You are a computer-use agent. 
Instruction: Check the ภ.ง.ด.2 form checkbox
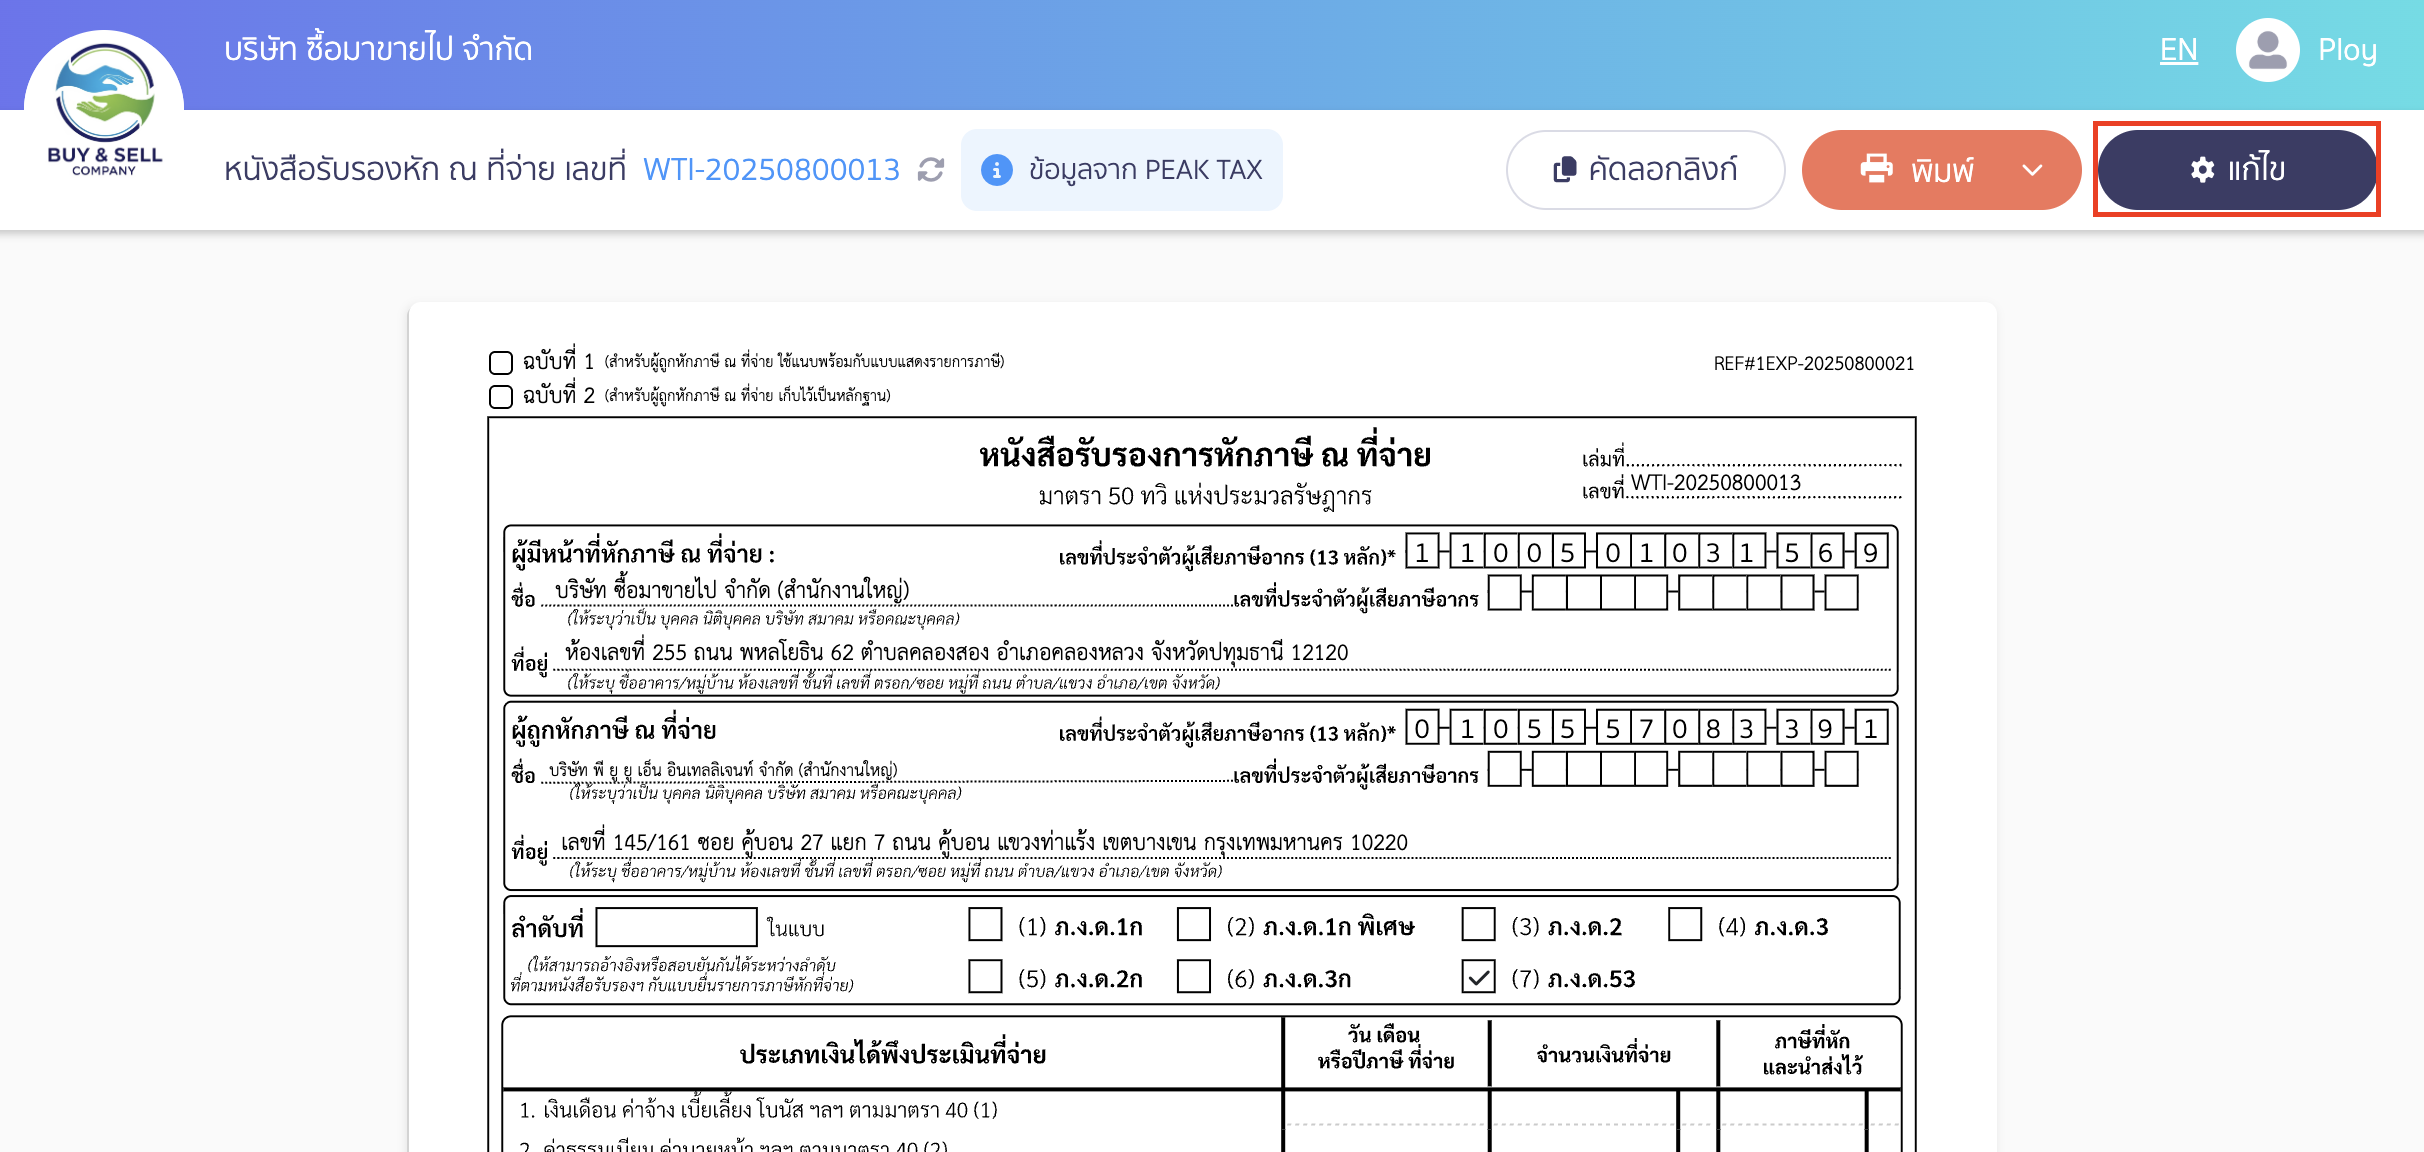click(x=1479, y=927)
